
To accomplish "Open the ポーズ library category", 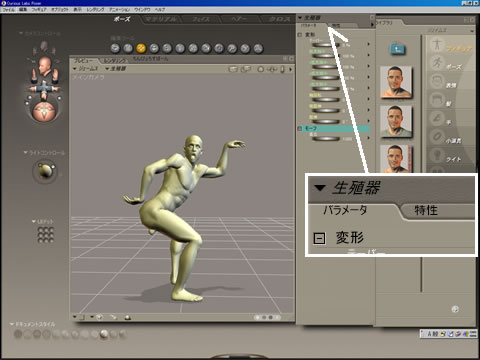I will tap(454, 67).
